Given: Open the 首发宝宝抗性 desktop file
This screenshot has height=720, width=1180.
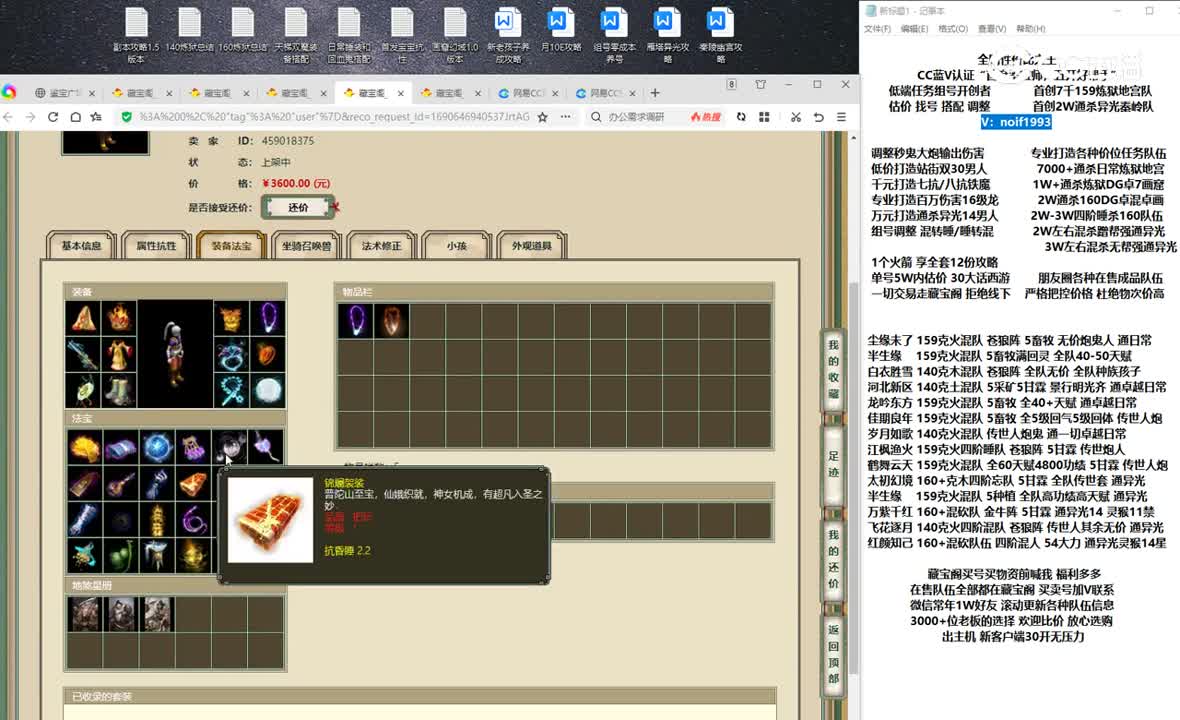Looking at the screenshot, I should (402, 35).
